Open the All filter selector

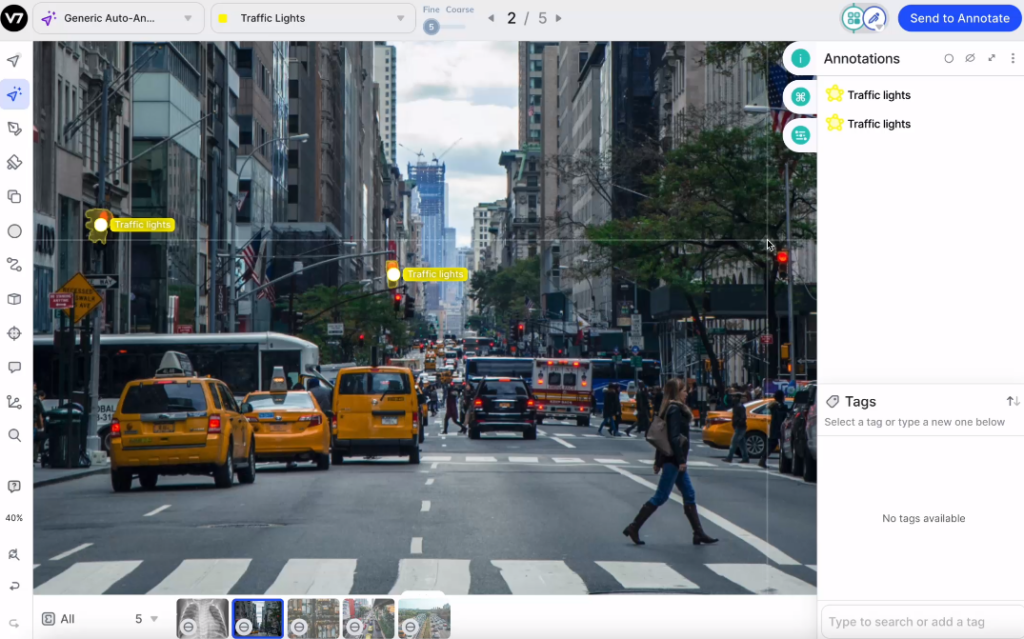[x=59, y=619]
